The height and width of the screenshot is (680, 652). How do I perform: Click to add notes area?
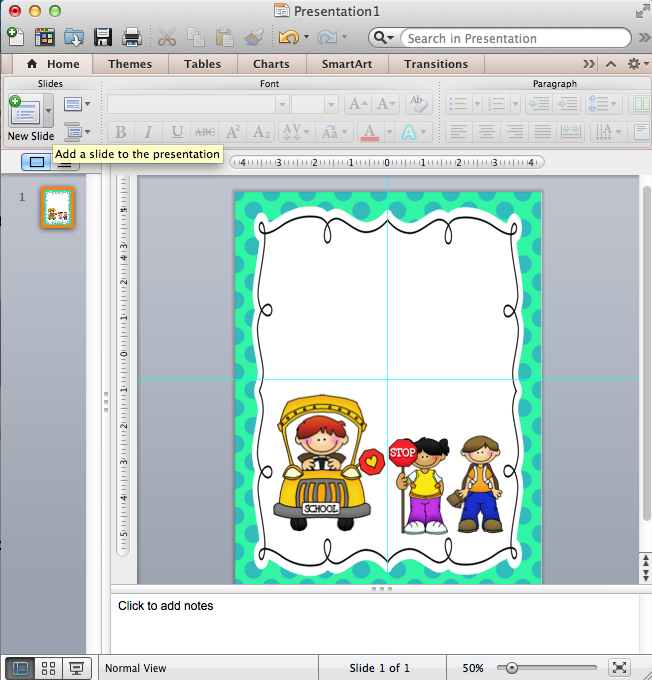coord(375,623)
